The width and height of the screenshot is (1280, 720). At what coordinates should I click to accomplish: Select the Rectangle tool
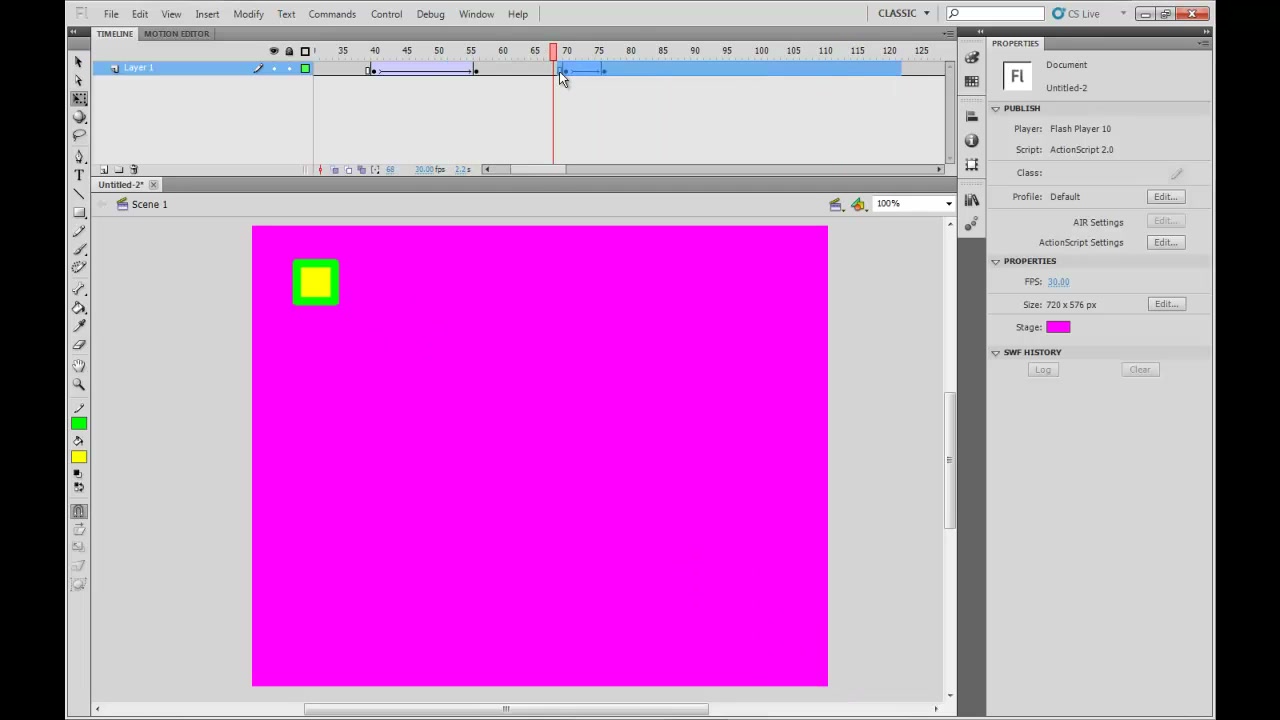point(79,212)
